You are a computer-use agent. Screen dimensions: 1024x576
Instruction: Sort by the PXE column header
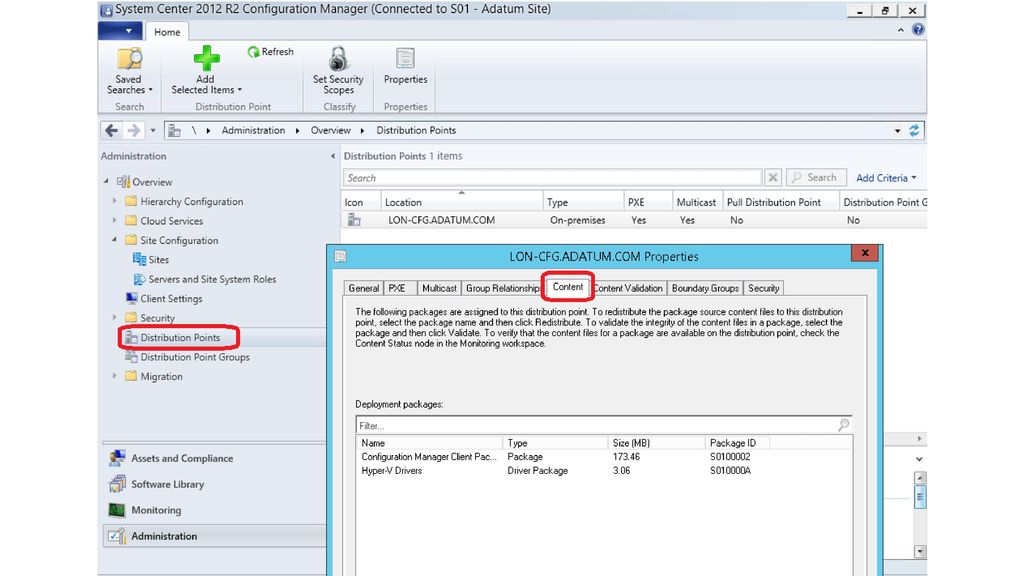(x=648, y=202)
